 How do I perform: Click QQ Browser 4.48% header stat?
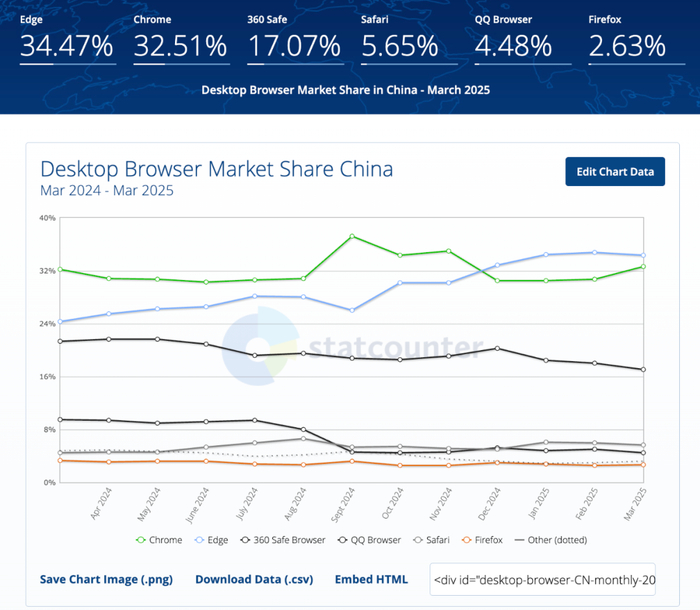(523, 39)
